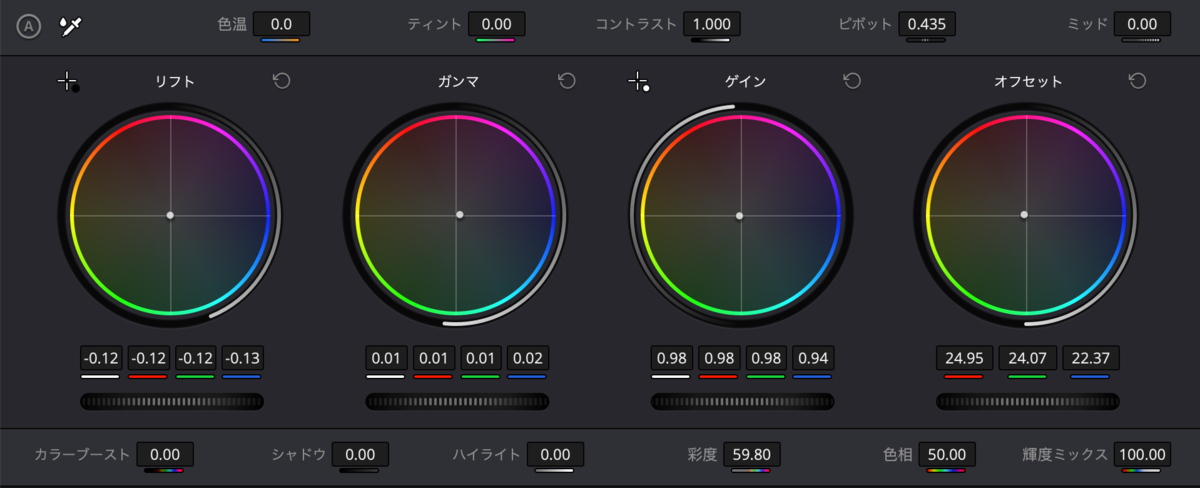This screenshot has height=488, width=1200.
Task: Click the コントラスト label text
Action: coord(635,23)
